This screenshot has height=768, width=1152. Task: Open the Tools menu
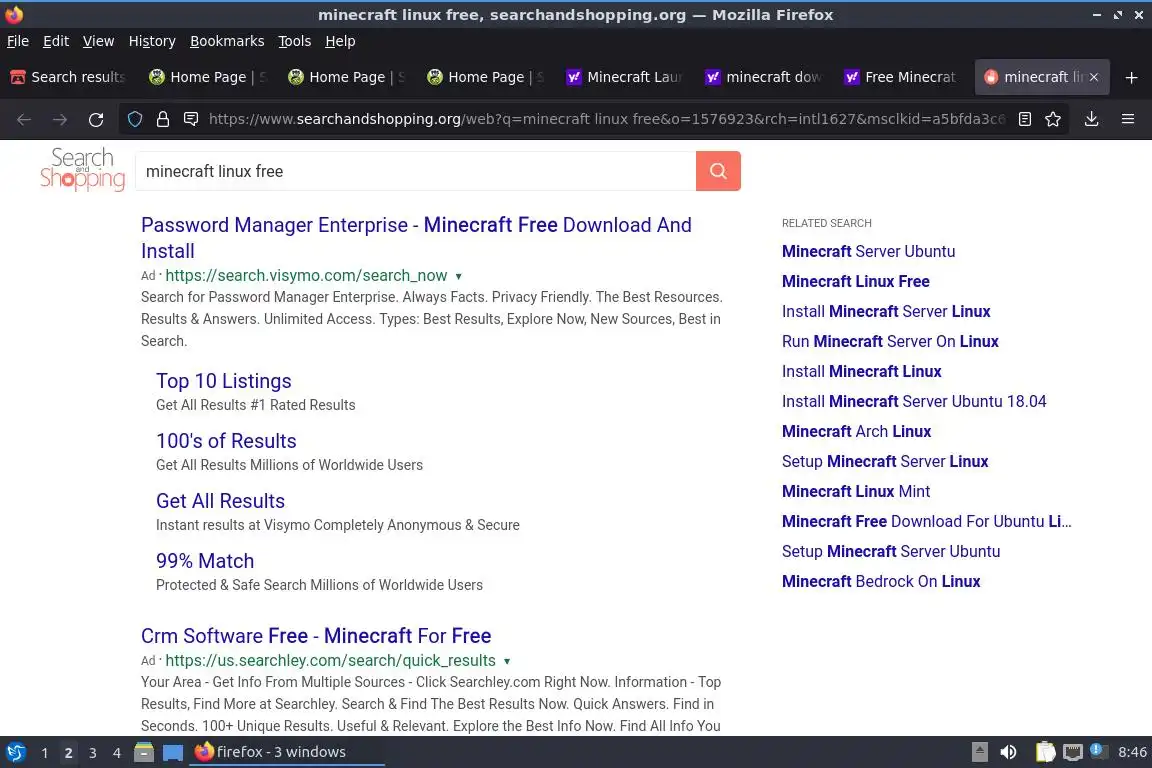(295, 41)
